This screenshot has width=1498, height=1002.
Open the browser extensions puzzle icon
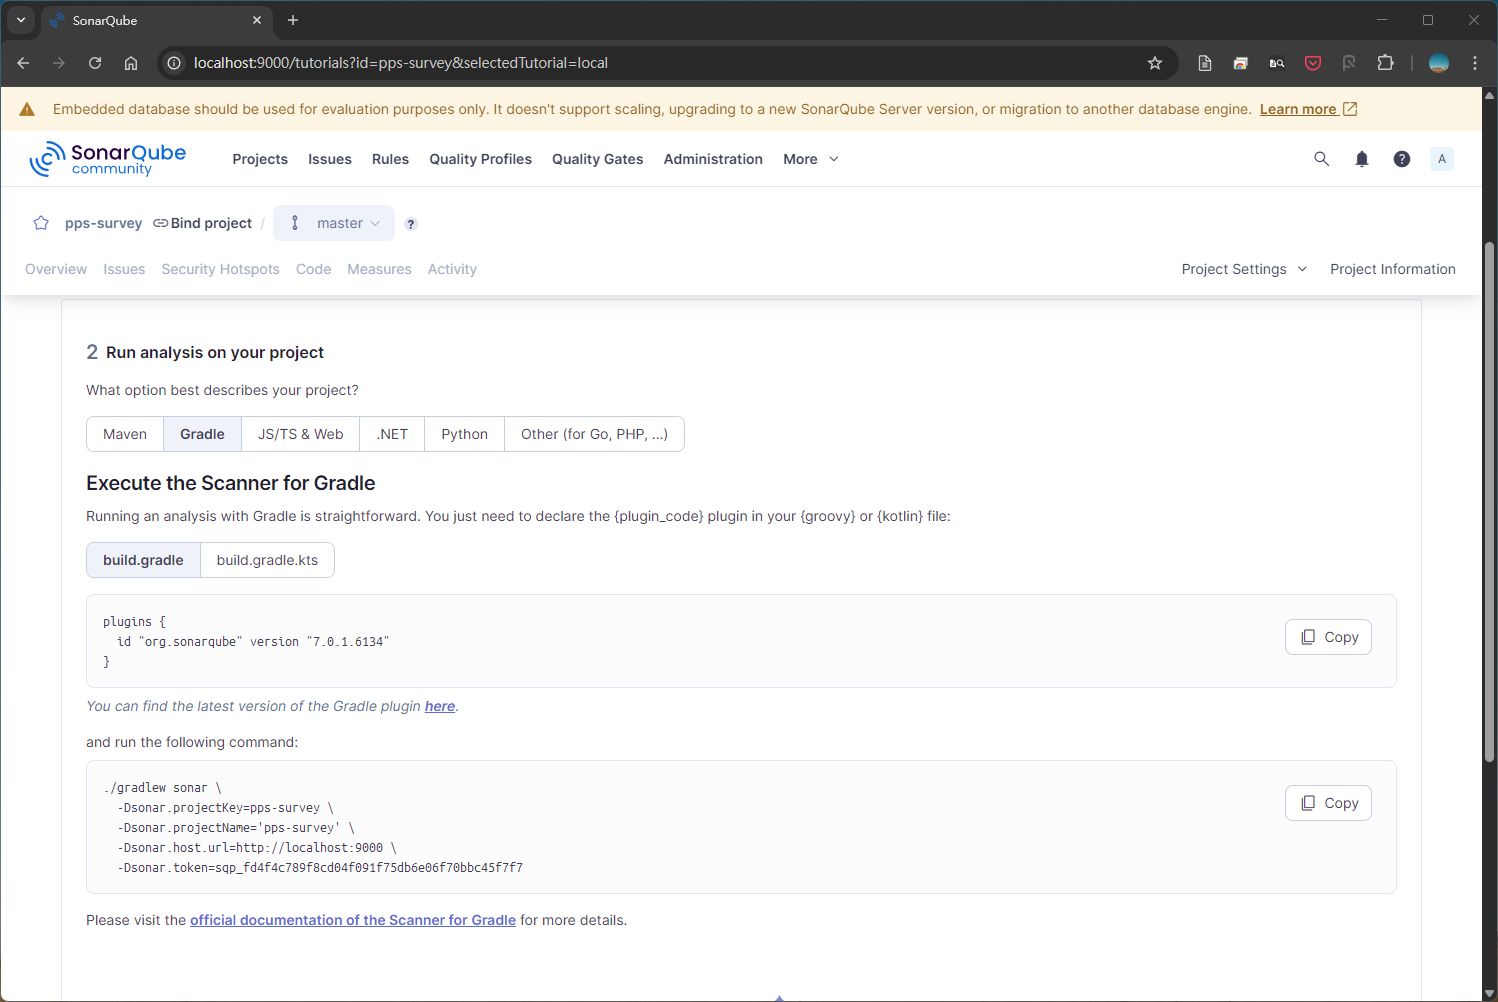(1385, 63)
